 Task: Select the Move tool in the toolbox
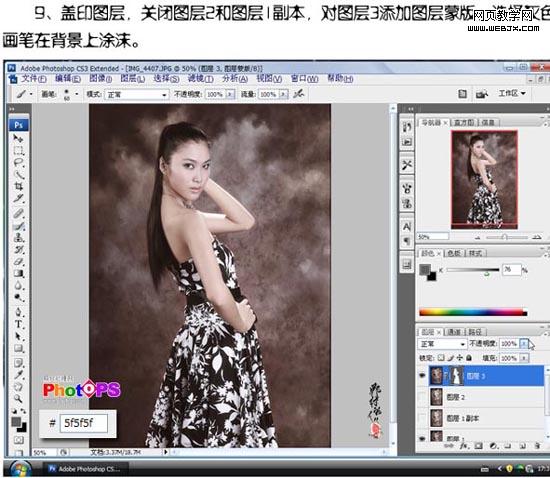click(x=18, y=139)
